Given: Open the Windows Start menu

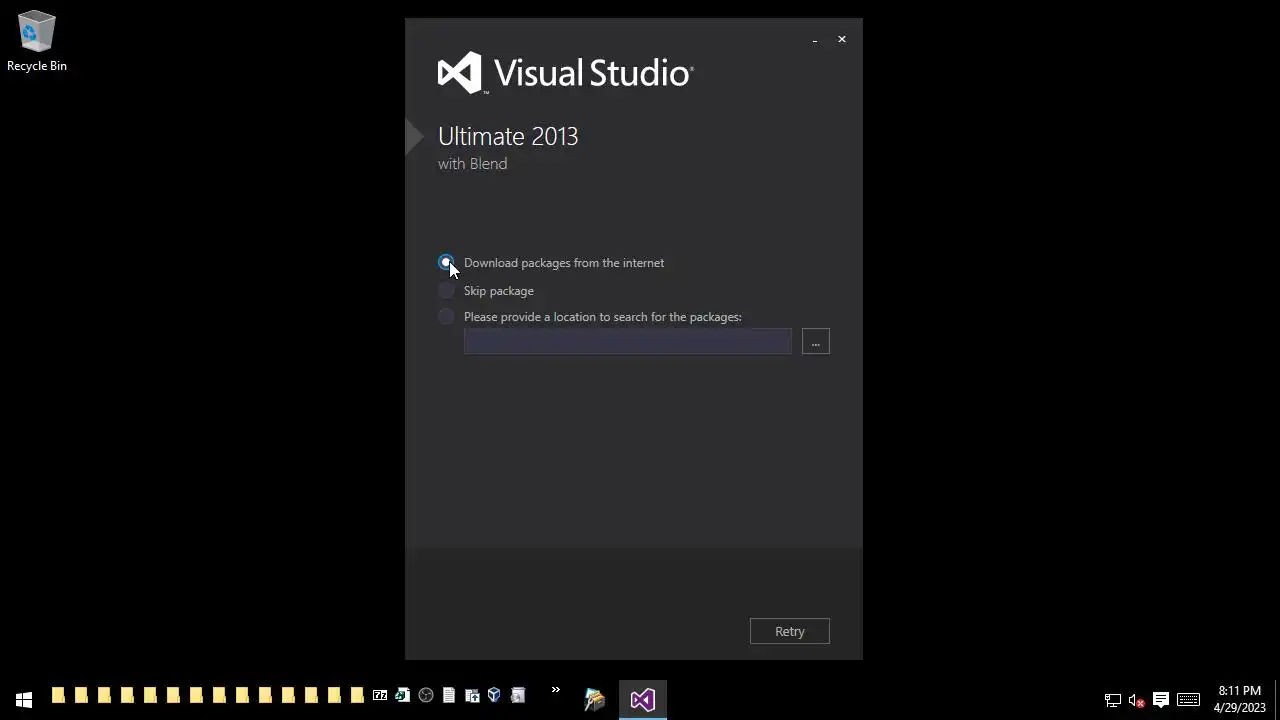Looking at the screenshot, I should tap(24, 698).
